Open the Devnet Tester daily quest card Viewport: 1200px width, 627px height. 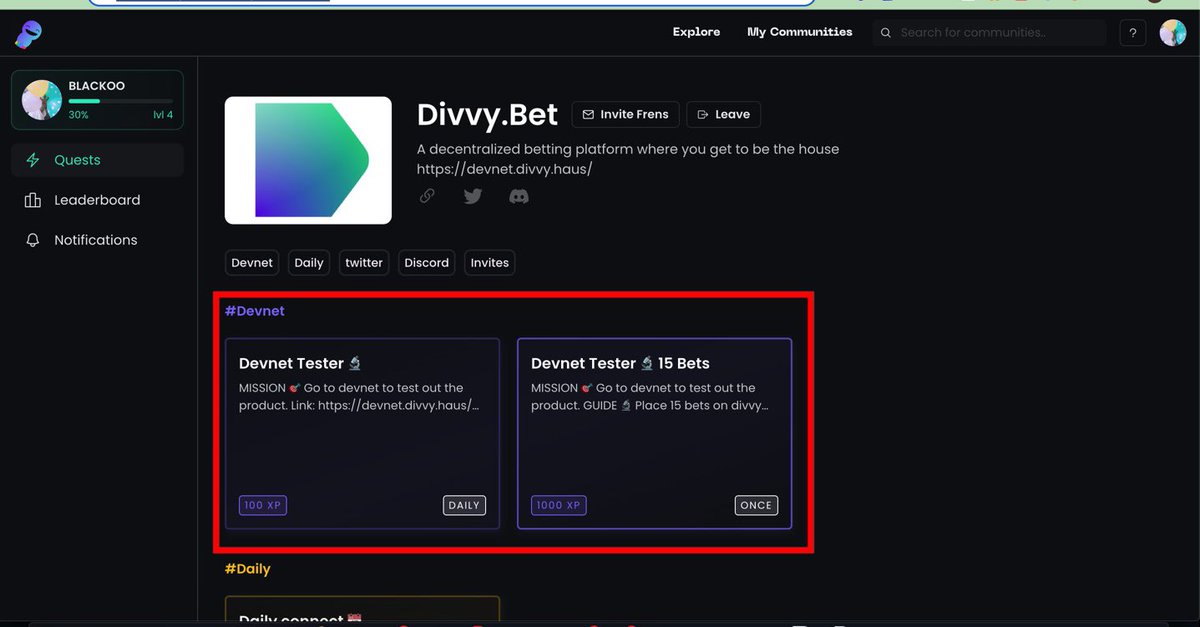pyautogui.click(x=362, y=433)
